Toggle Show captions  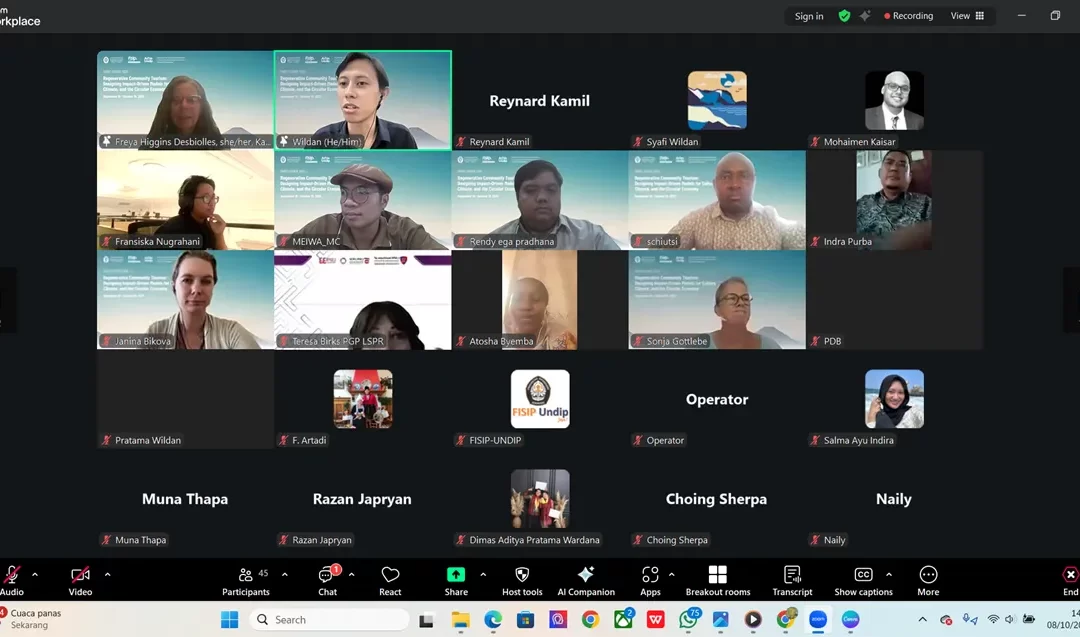click(x=863, y=580)
